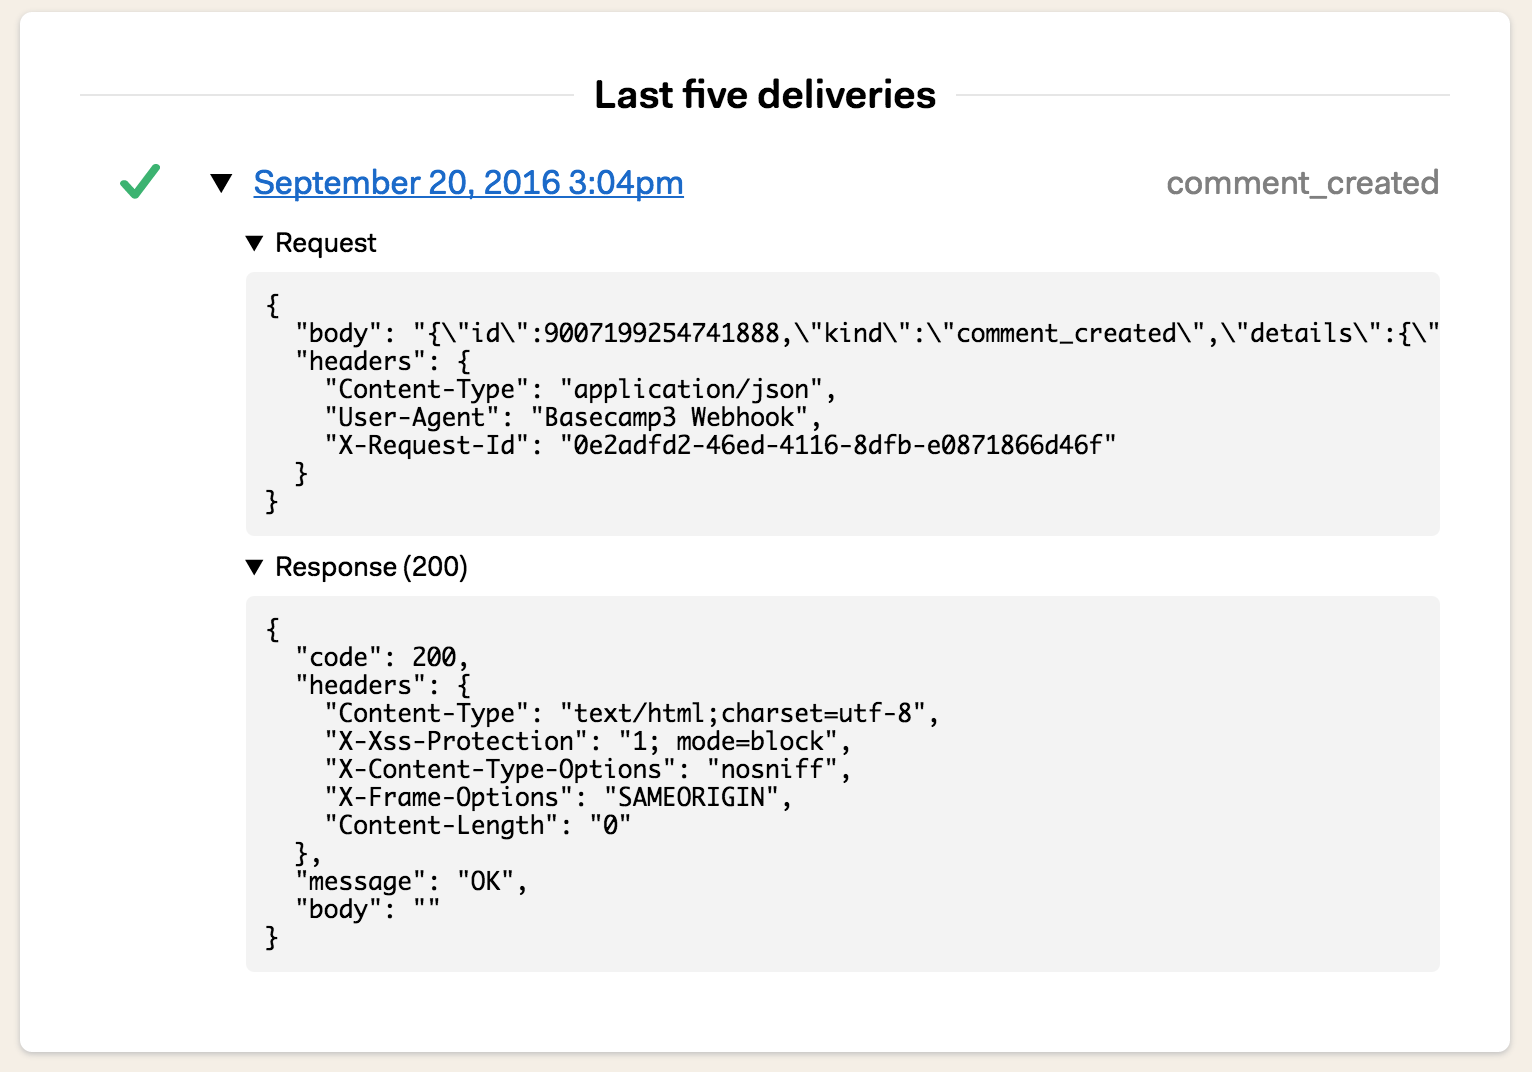1532x1072 pixels.
Task: Click the comment_created event label
Action: click(1302, 183)
